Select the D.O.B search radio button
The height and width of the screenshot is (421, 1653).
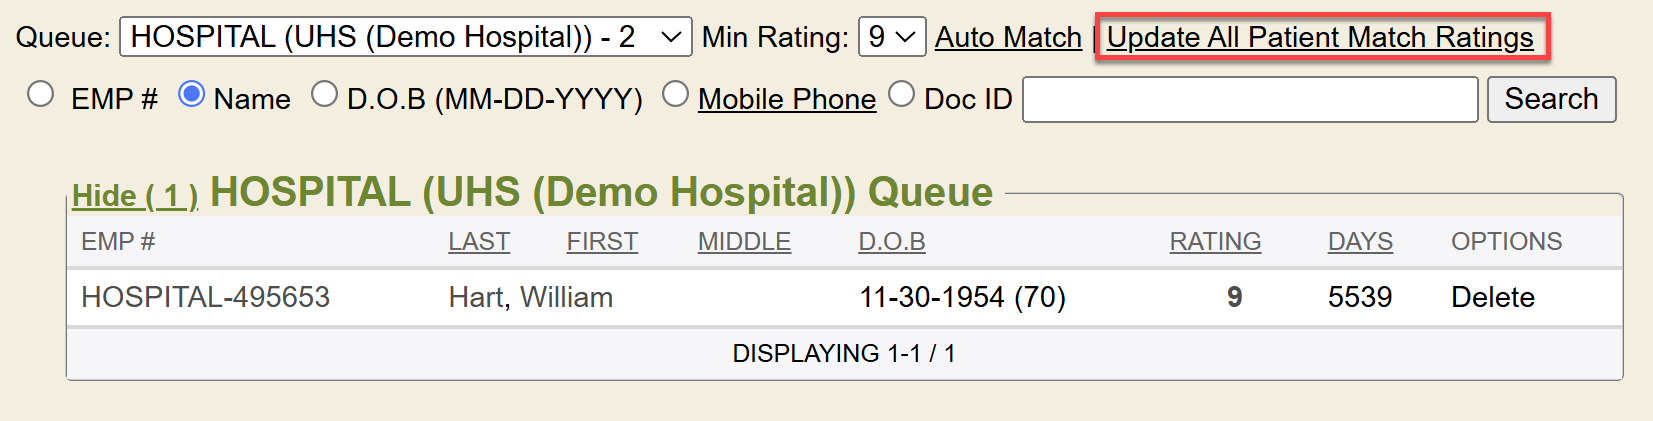324,95
